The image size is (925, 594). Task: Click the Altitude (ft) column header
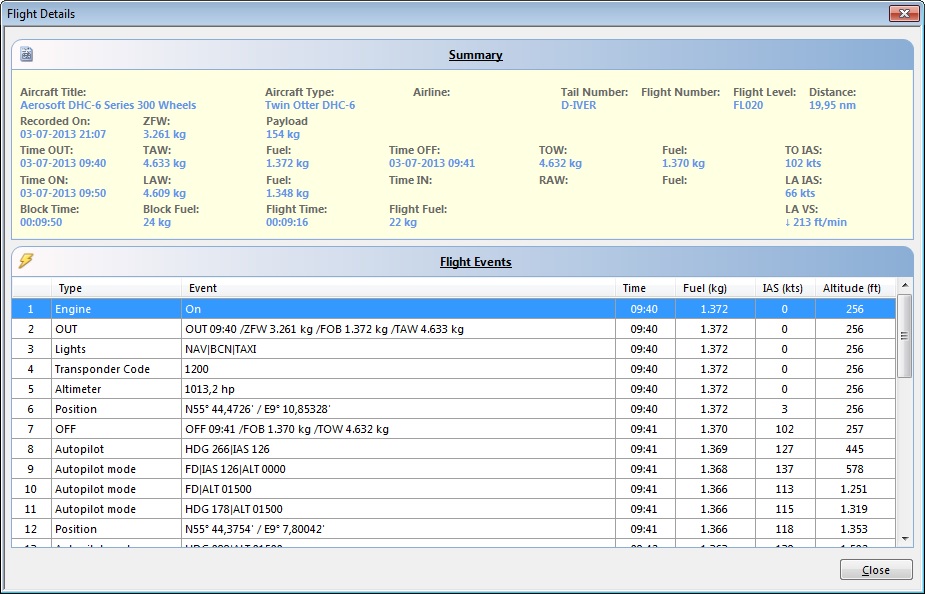click(x=855, y=288)
